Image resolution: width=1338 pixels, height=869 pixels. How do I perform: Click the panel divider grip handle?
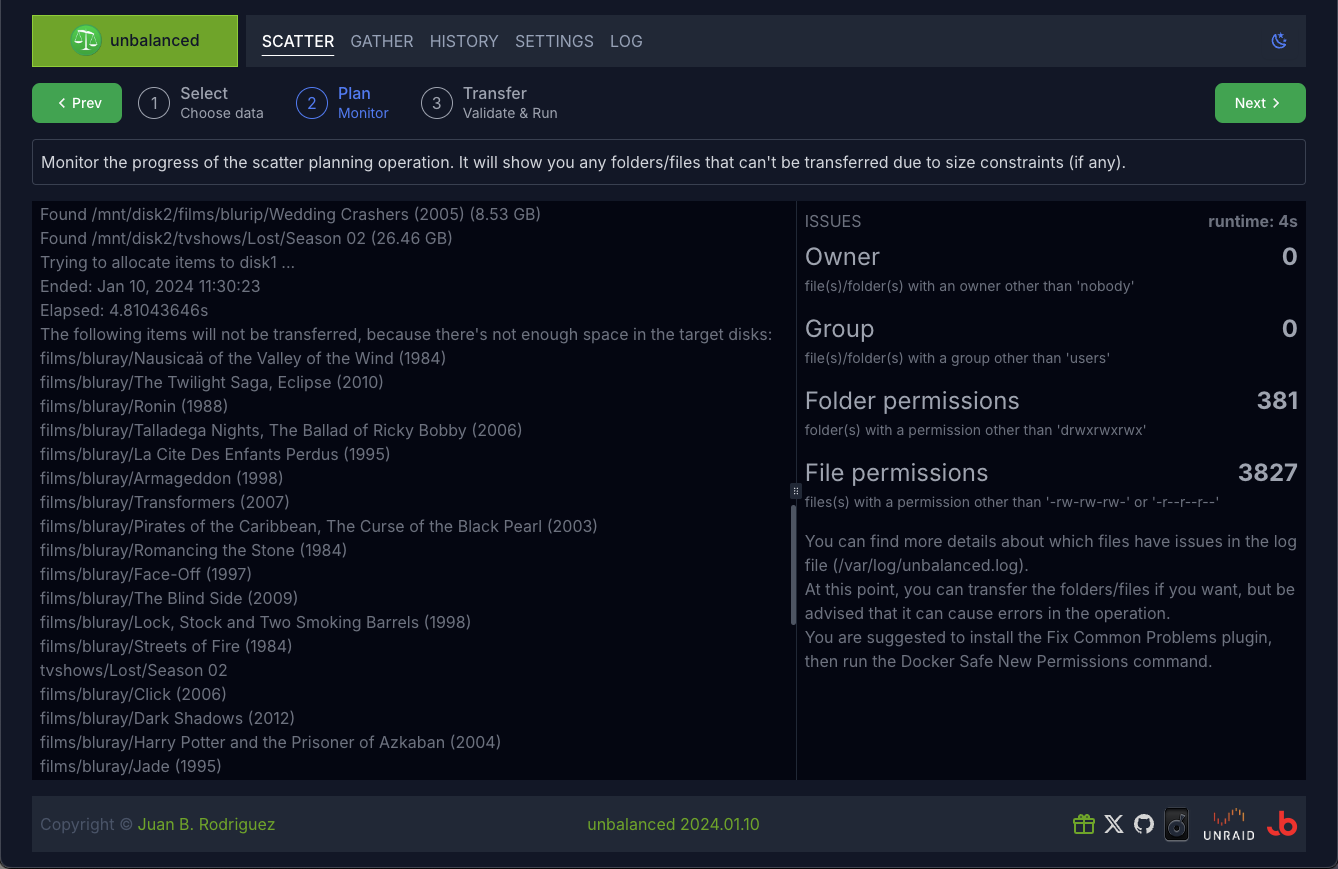pyautogui.click(x=796, y=491)
